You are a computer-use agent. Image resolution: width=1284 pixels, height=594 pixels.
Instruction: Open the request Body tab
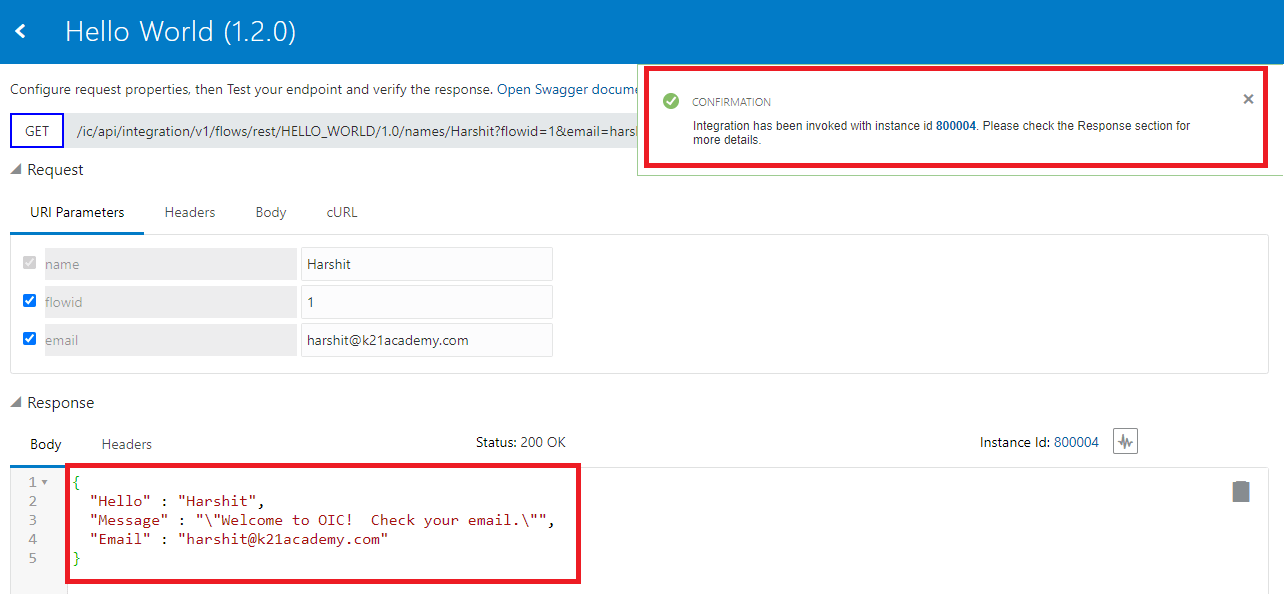271,213
